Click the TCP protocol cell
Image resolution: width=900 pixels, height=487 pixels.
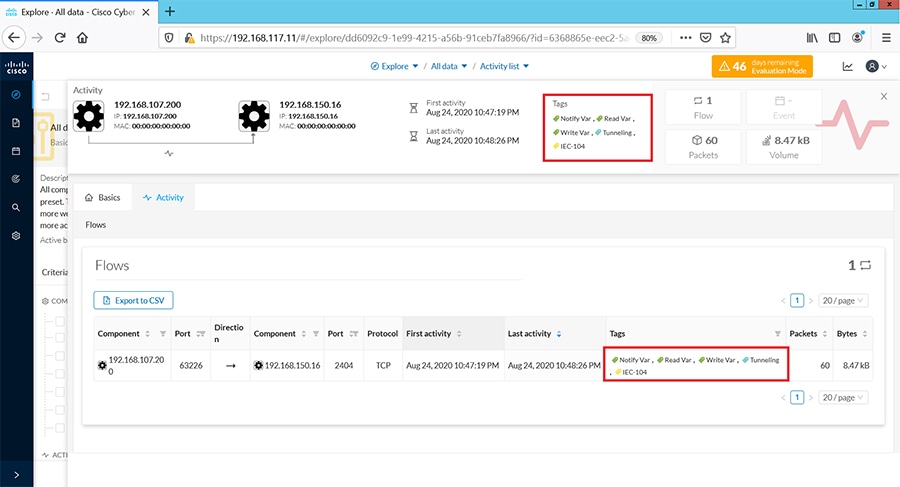tap(383, 365)
